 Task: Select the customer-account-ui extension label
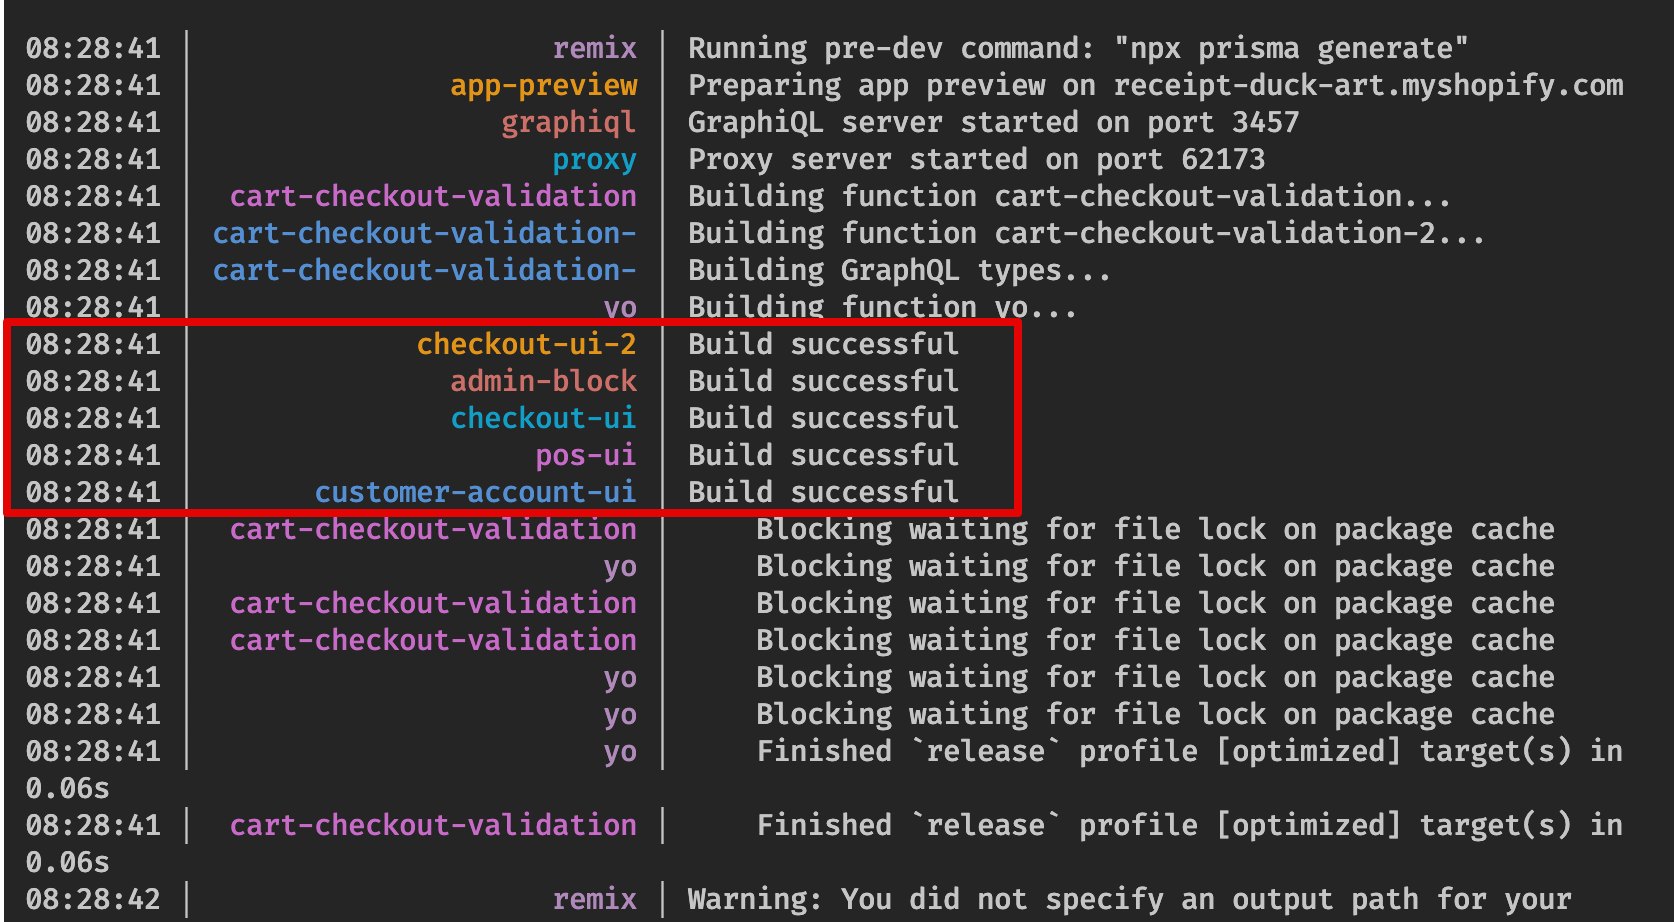475,492
